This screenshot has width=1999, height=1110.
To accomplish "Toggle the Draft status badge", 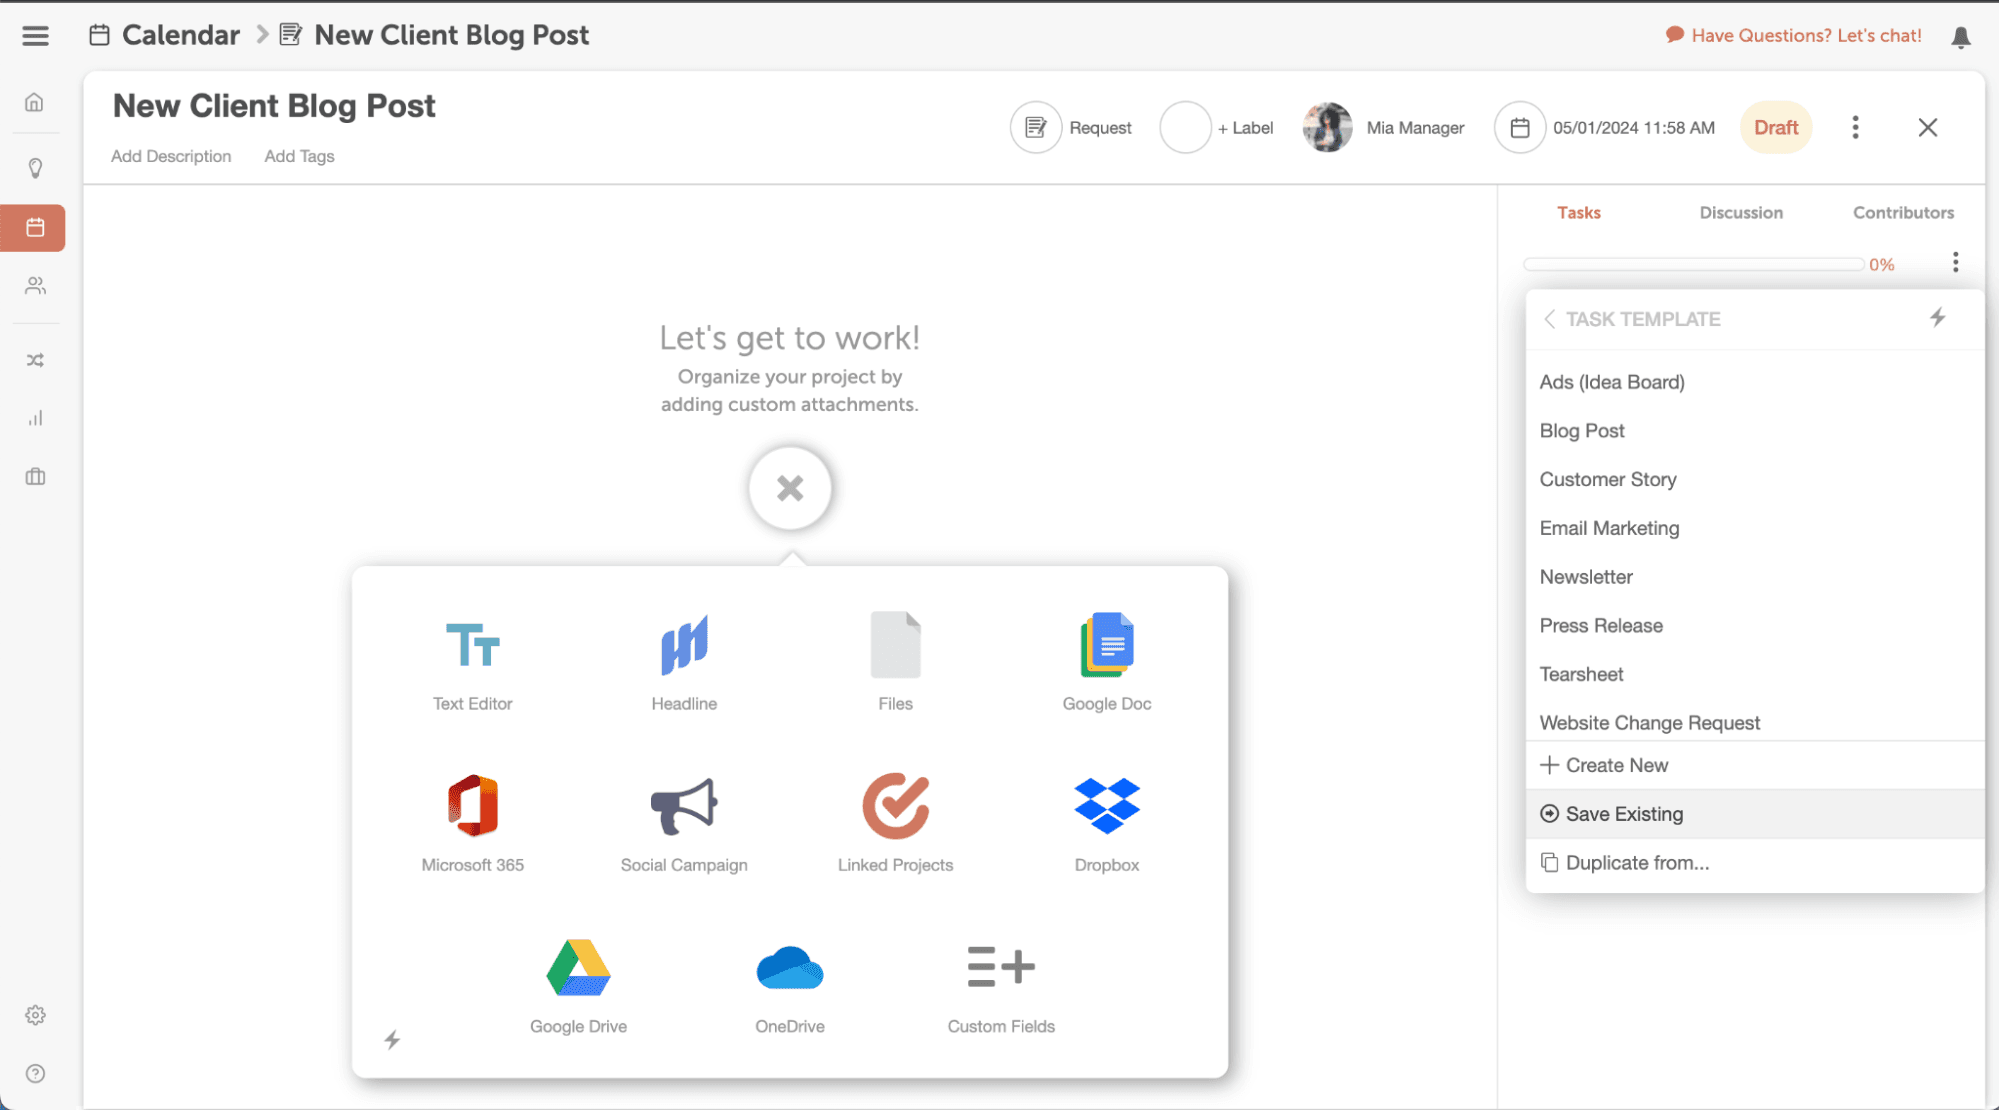I will tap(1775, 128).
